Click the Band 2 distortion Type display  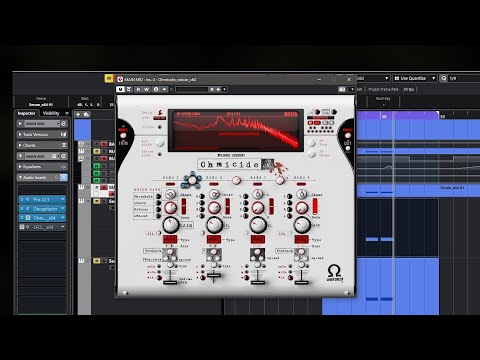point(214,239)
